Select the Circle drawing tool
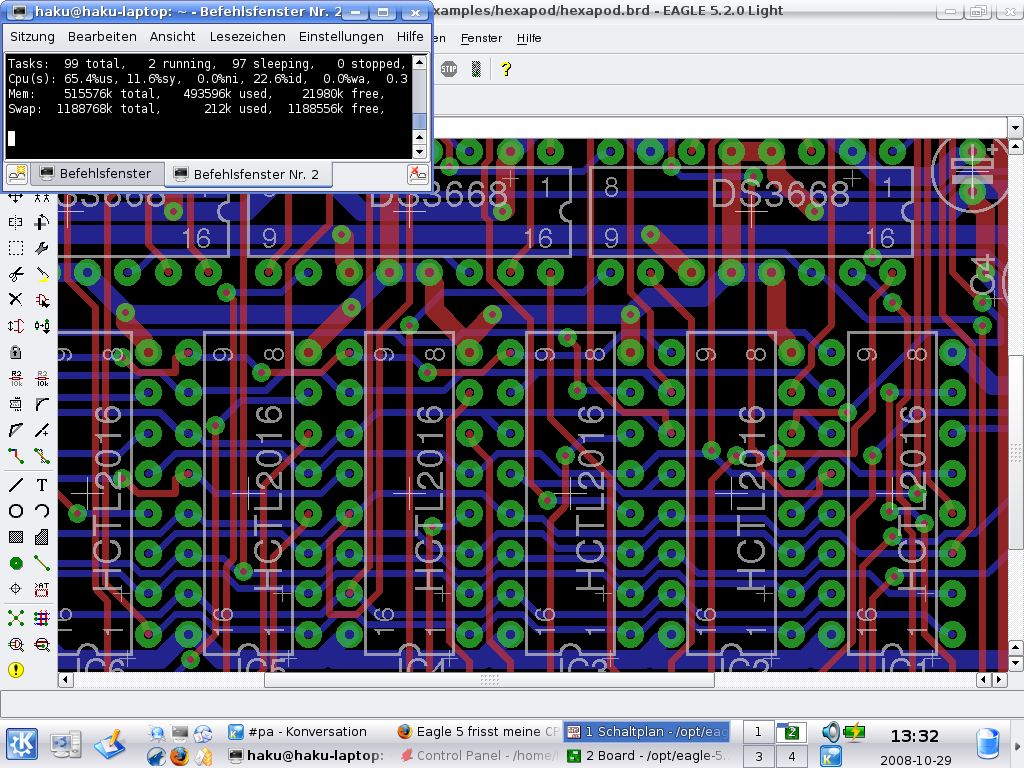The width and height of the screenshot is (1024, 768). (x=16, y=511)
